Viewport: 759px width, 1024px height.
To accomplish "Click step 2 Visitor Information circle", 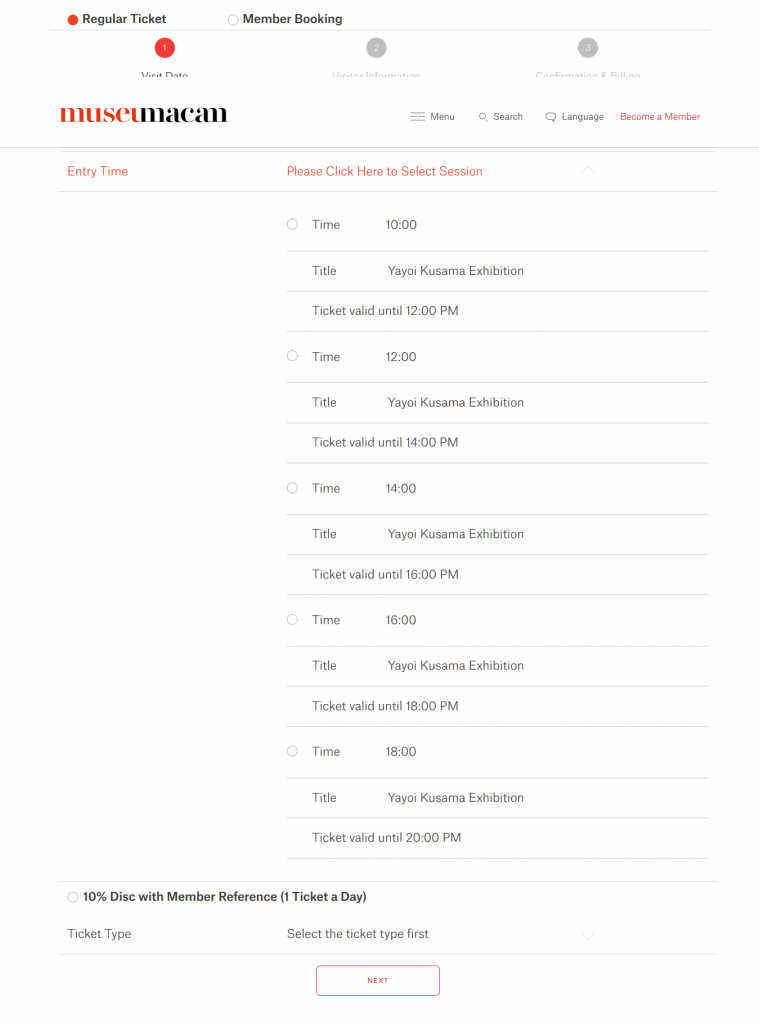I will [x=376, y=47].
